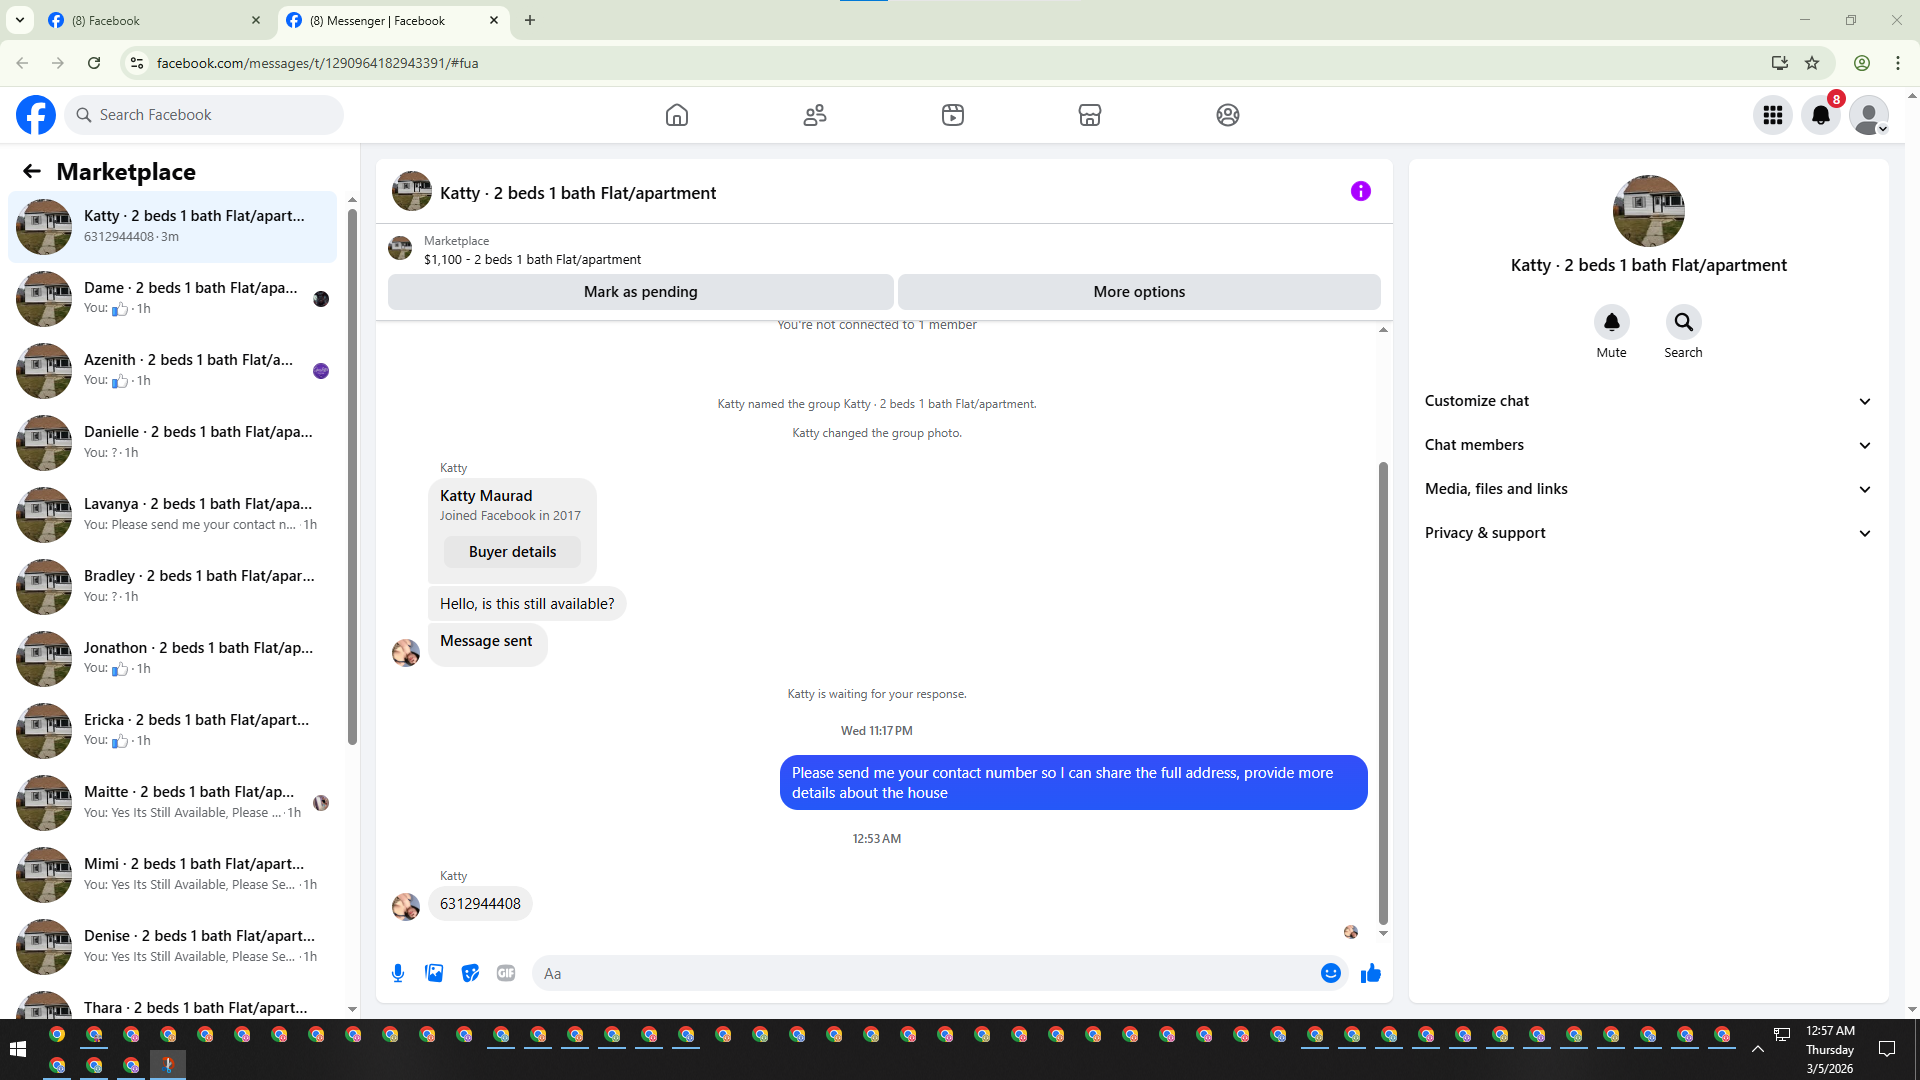Expand Privacy & support section
This screenshot has width=1920, height=1080.
coord(1649,533)
